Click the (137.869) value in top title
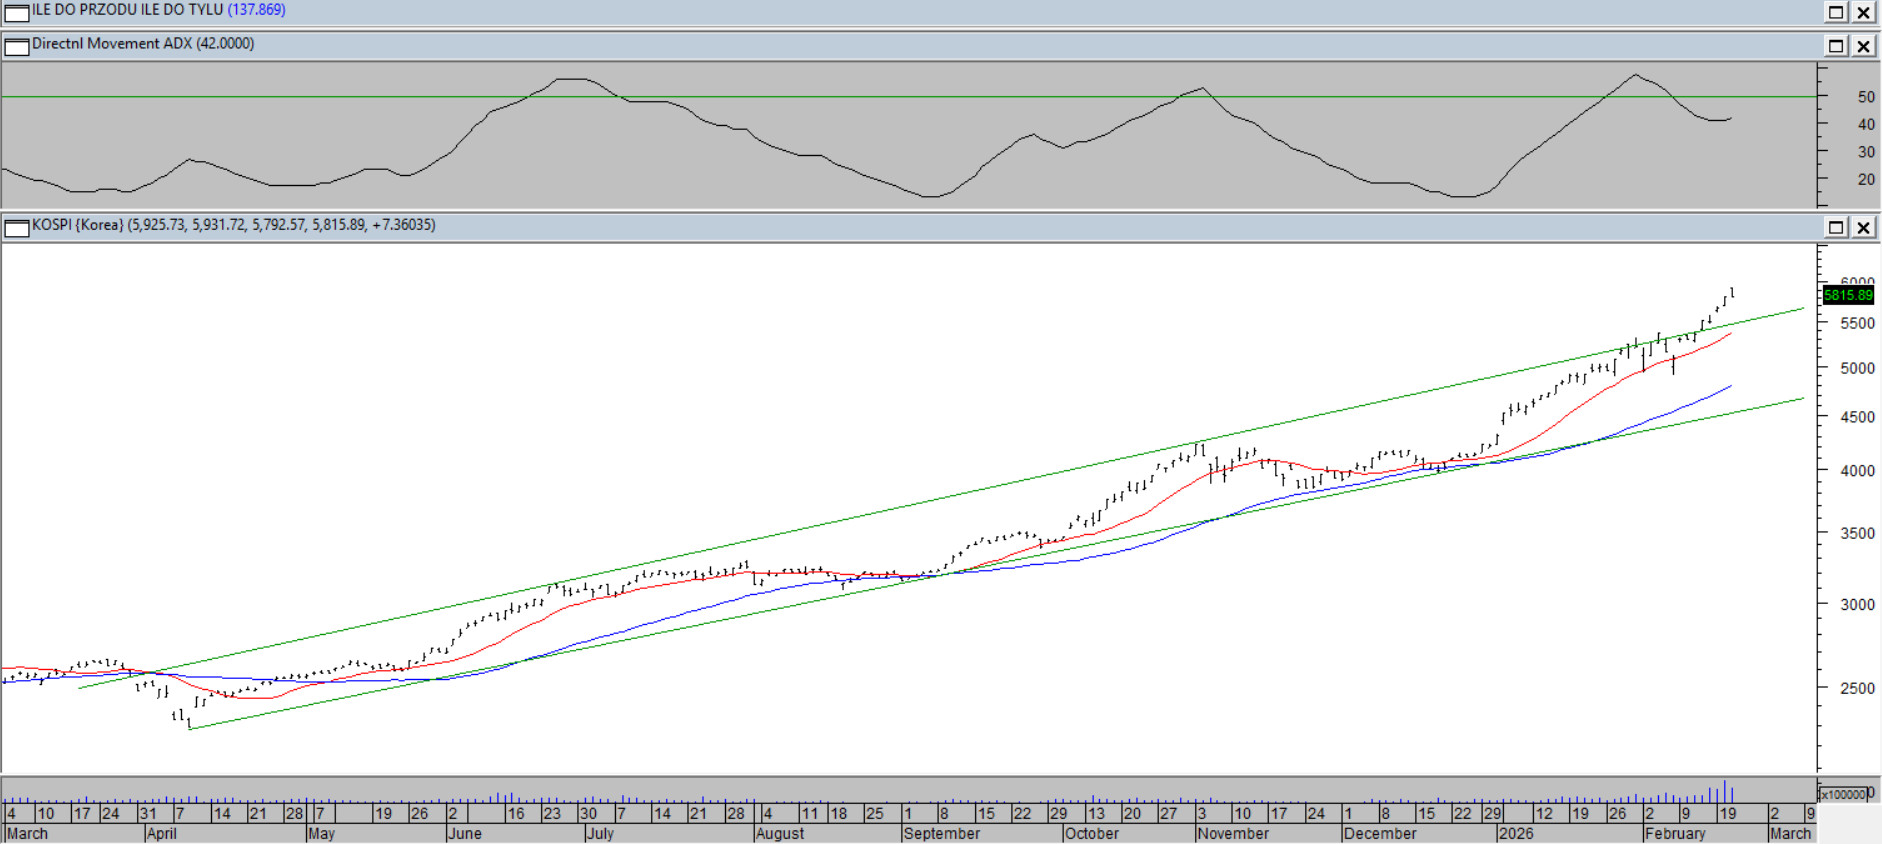 [256, 10]
